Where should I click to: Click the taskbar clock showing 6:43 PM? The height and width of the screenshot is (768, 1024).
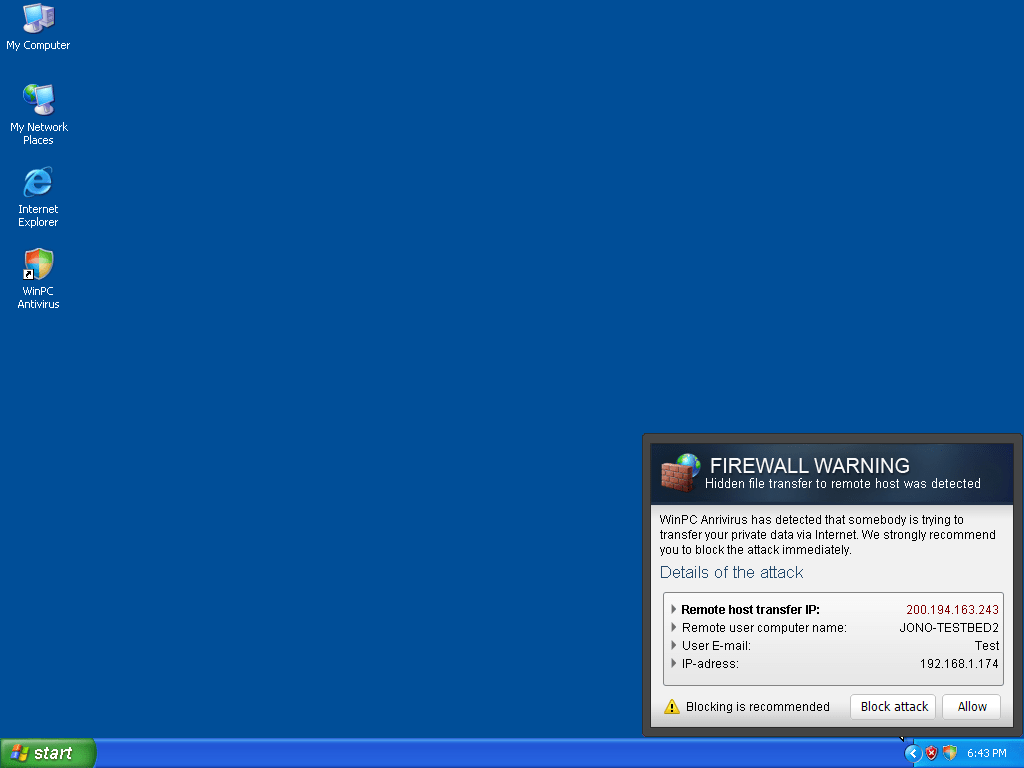986,753
